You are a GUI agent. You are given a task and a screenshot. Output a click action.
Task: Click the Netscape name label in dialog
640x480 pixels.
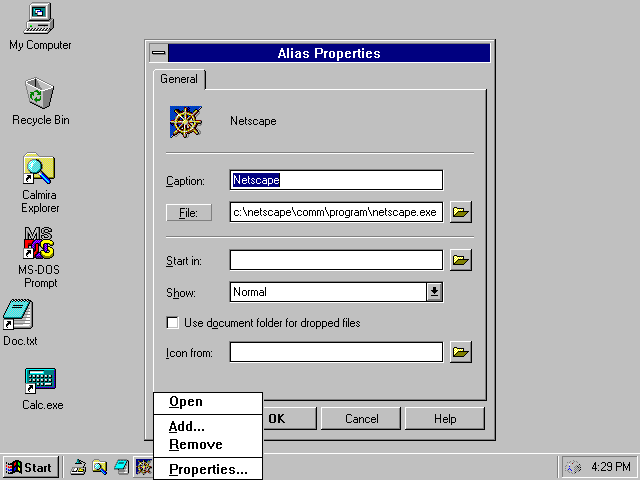point(253,121)
